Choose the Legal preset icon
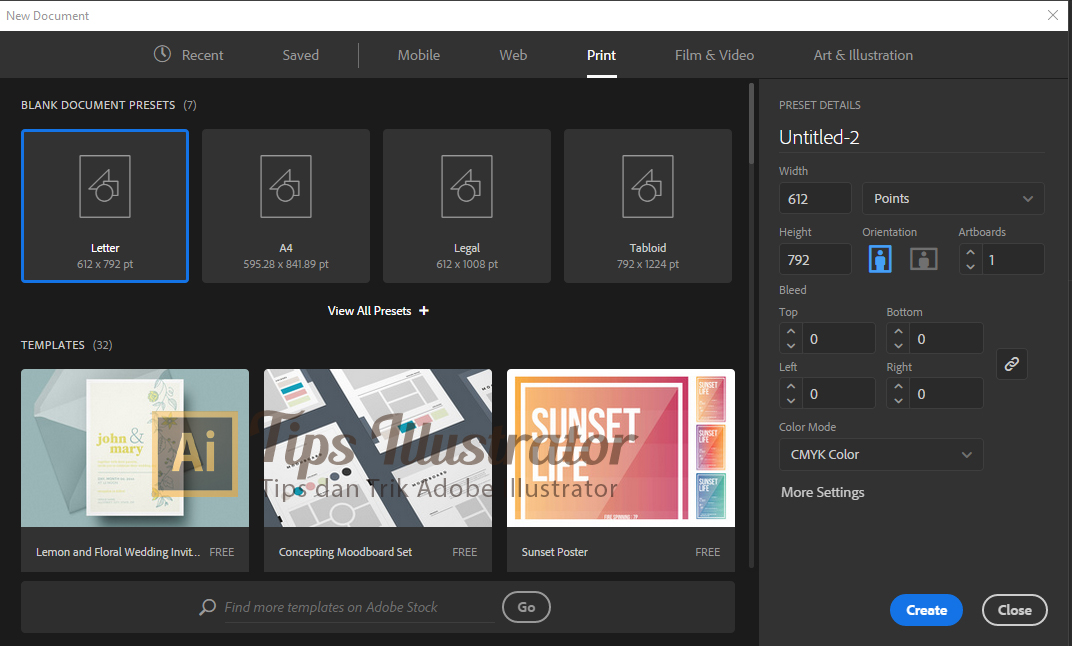1072x646 pixels. 466,186
